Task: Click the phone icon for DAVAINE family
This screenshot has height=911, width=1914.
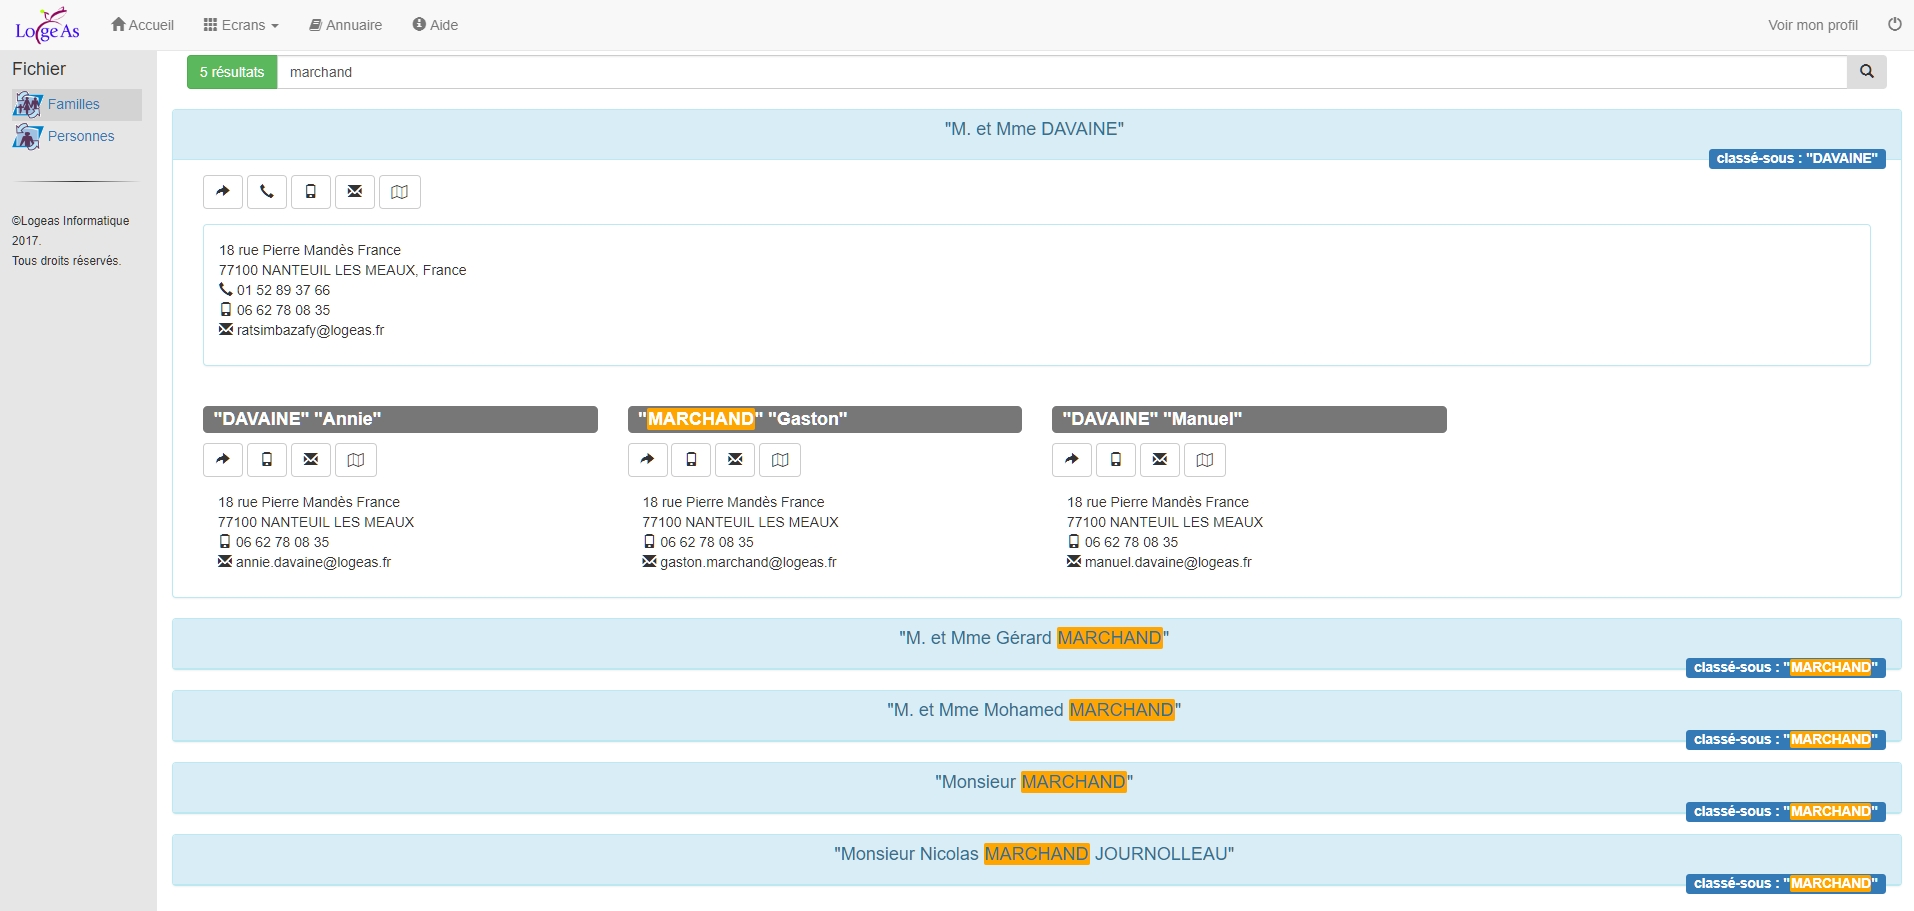Action: (267, 192)
